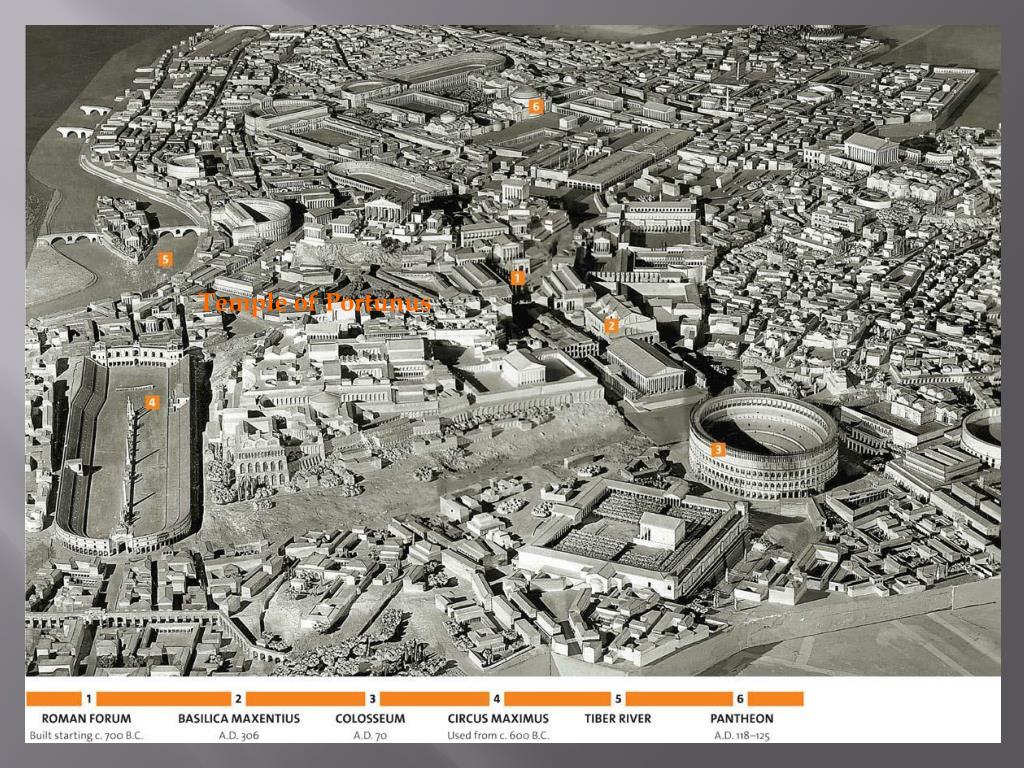Toggle the numbered 4 badge in the legend

[495, 699]
